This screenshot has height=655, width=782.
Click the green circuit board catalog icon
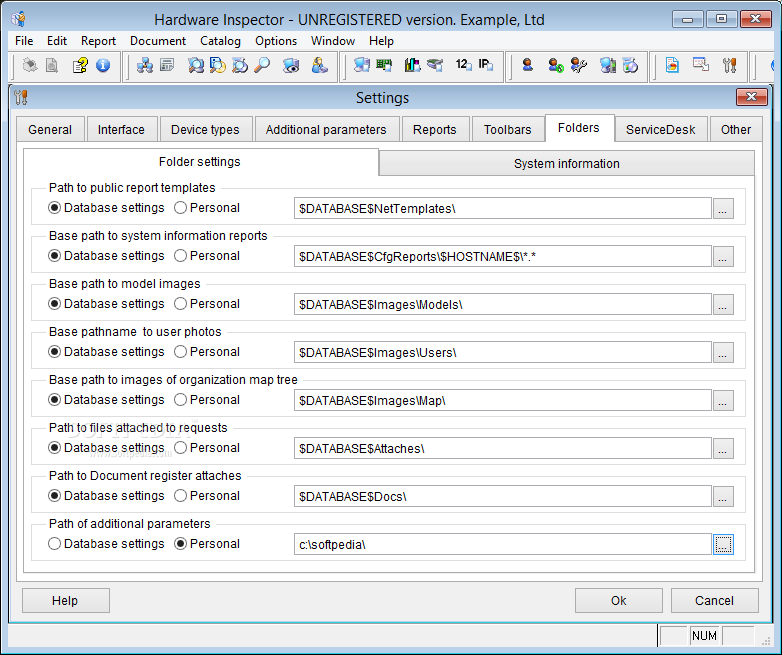384,65
